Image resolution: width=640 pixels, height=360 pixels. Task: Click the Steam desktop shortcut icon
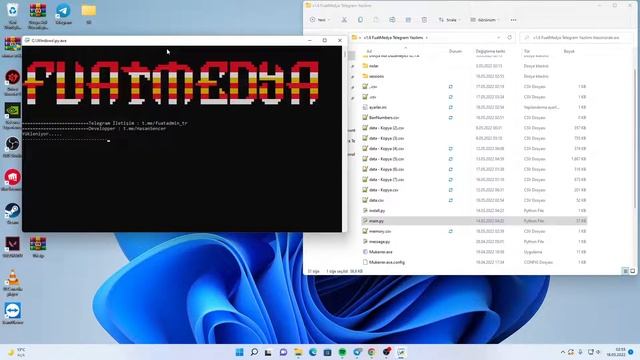[x=12, y=213]
